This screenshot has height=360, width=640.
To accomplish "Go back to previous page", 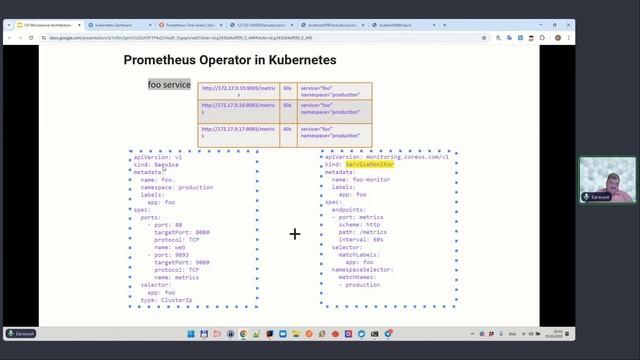I will pos(9,38).
